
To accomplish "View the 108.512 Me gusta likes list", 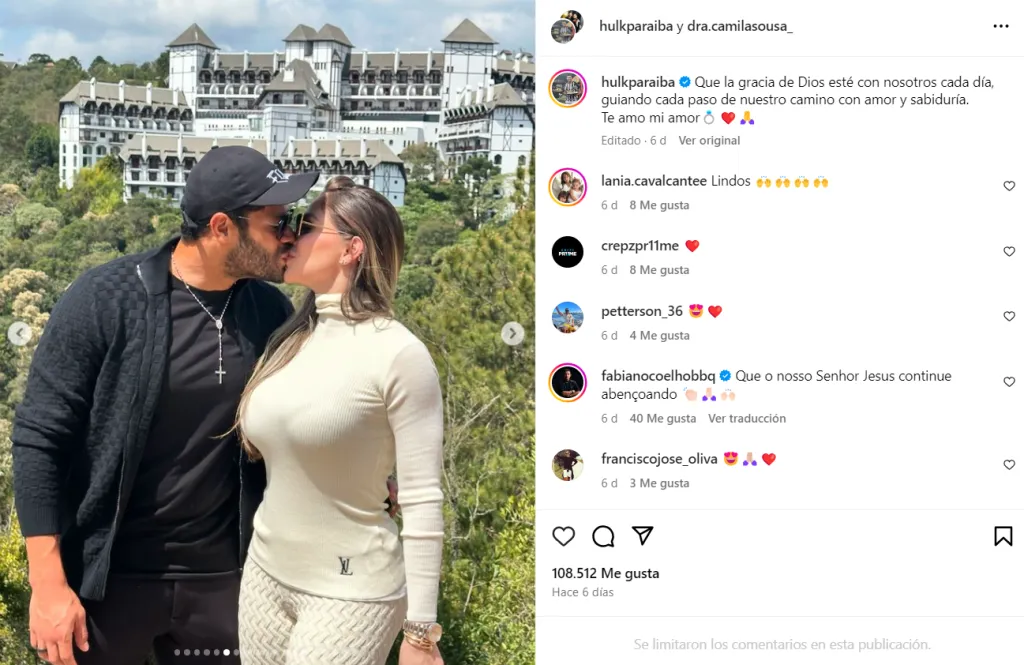I will point(605,573).
